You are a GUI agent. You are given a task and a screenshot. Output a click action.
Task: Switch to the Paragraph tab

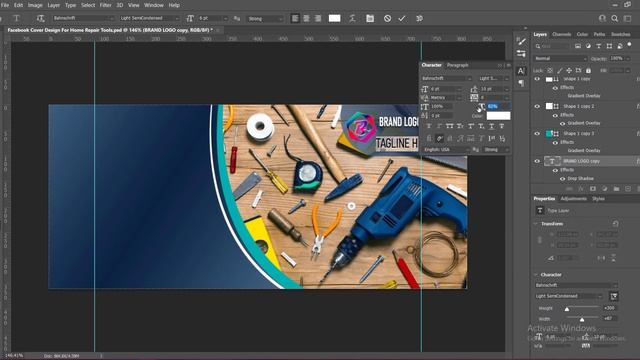point(458,65)
